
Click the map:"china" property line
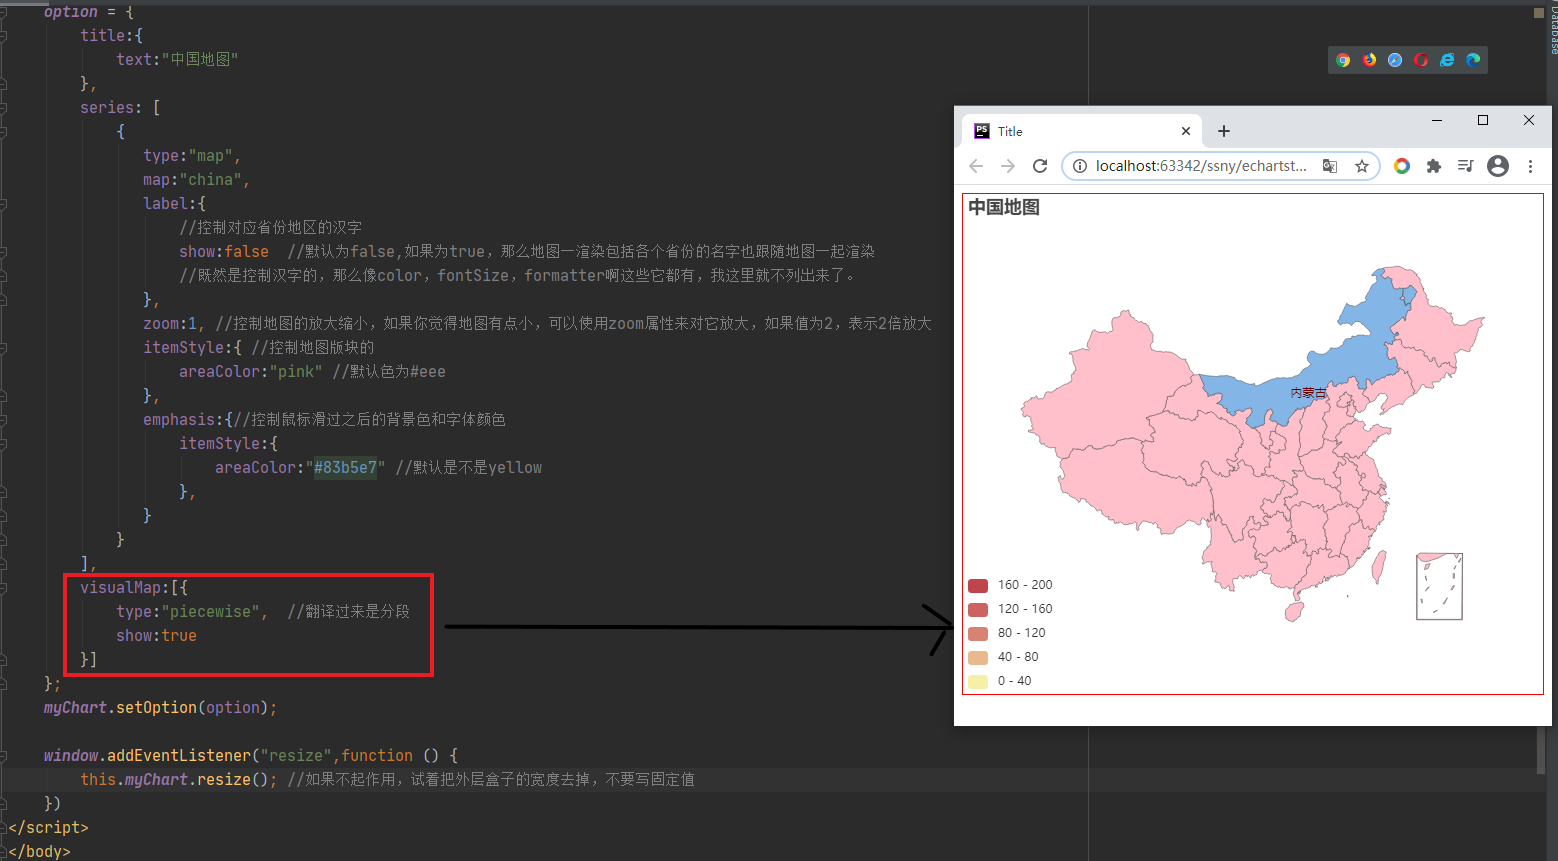coord(196,179)
